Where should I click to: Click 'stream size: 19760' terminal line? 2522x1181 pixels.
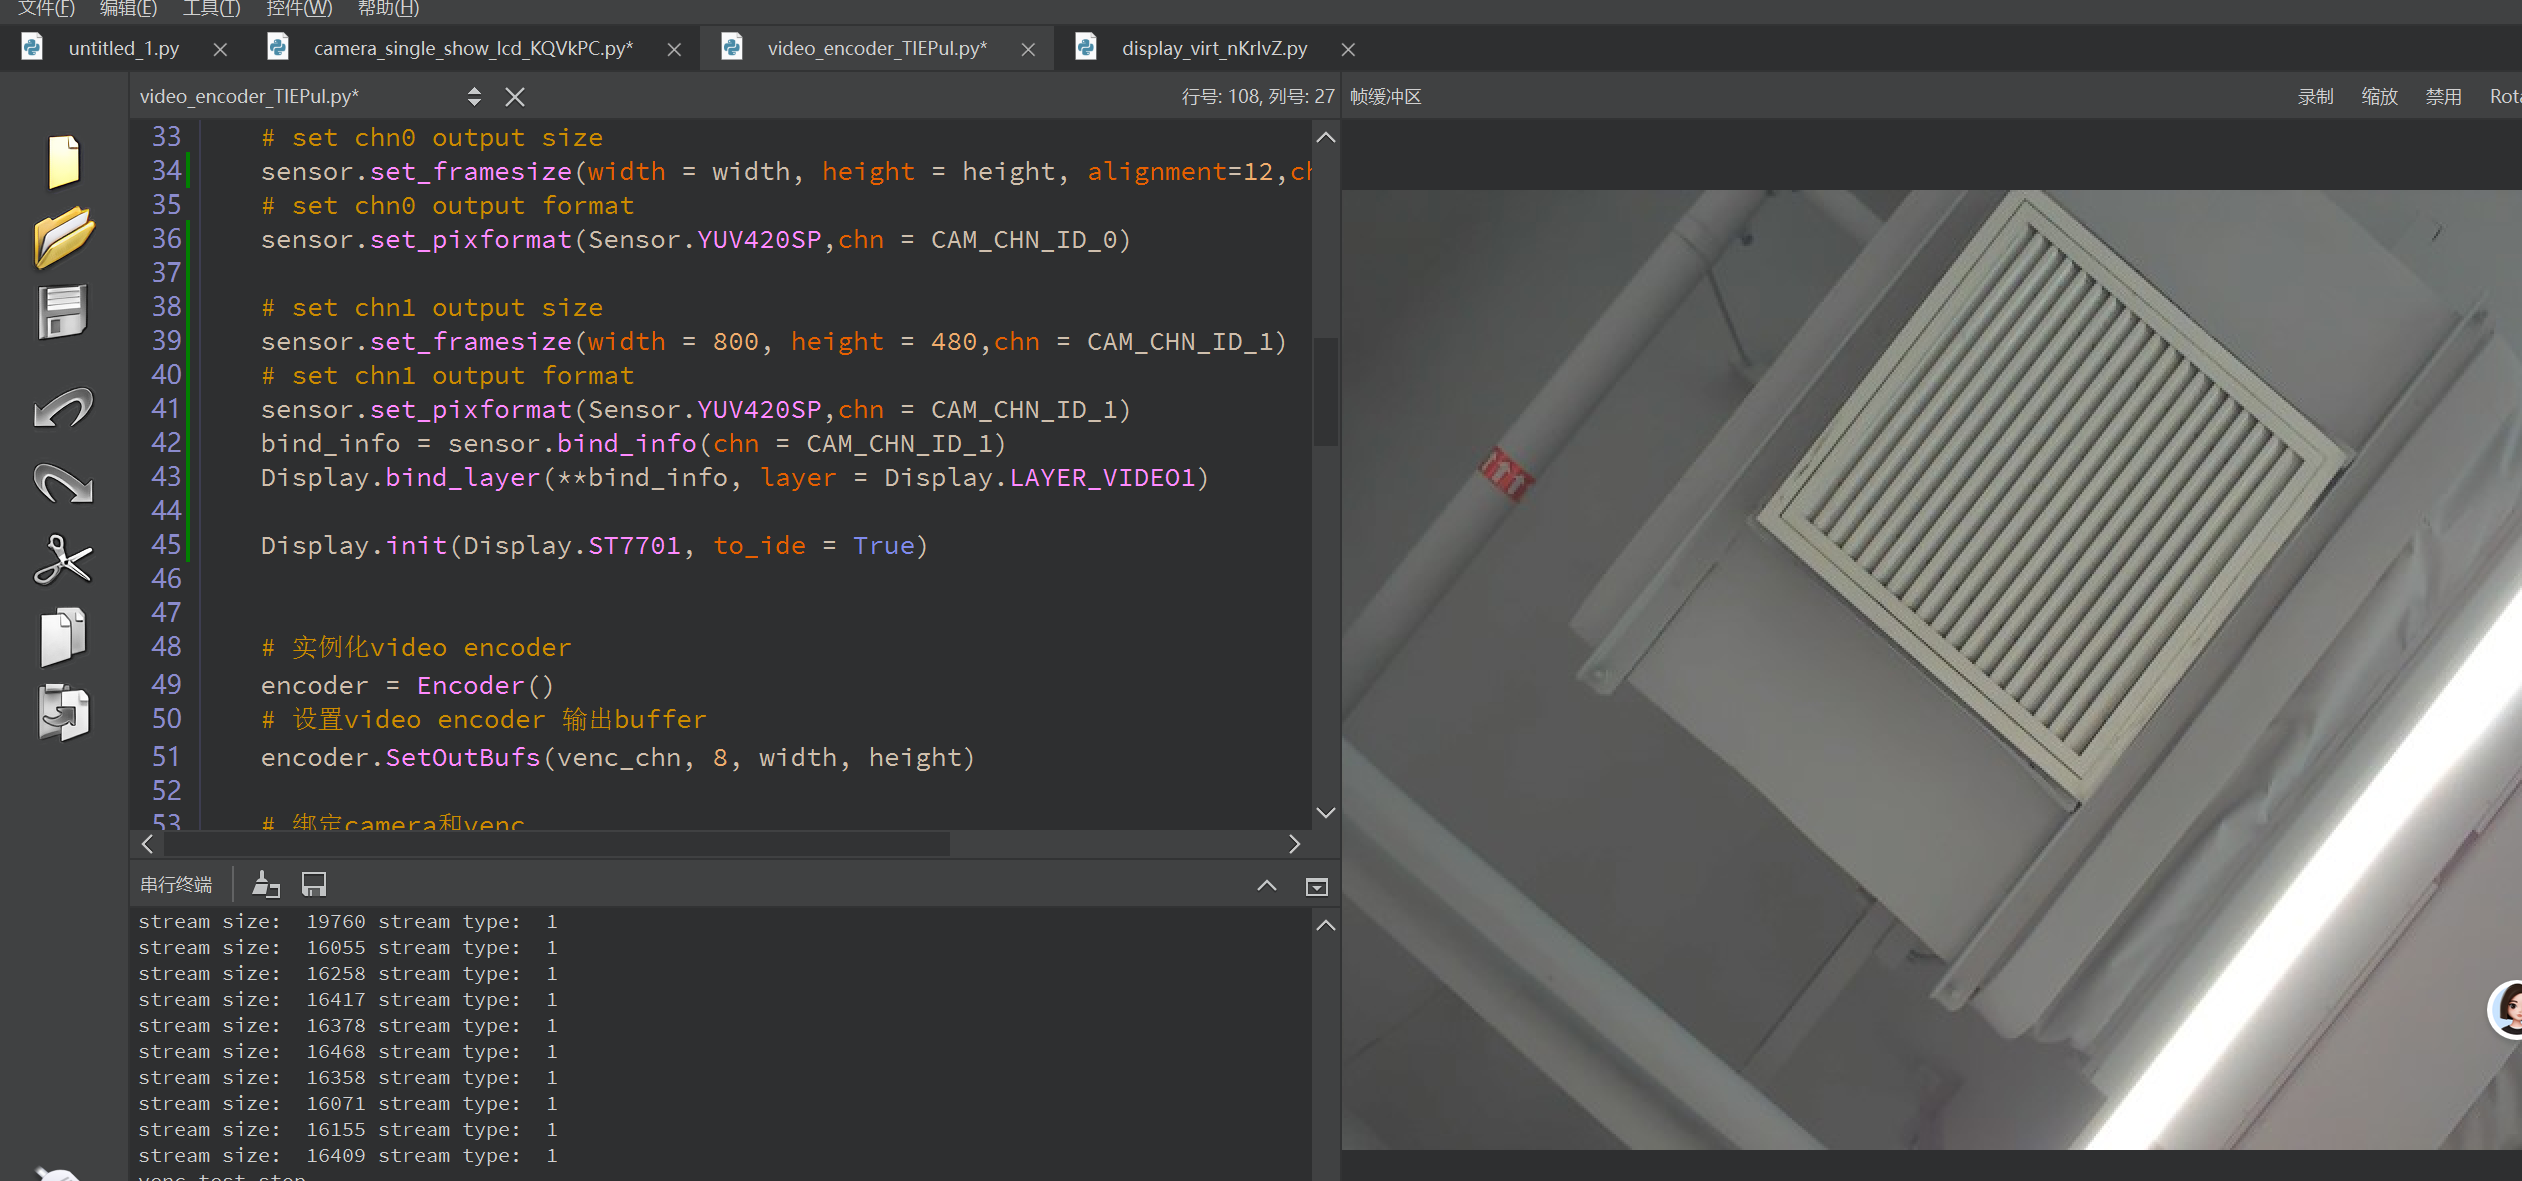pos(347,921)
